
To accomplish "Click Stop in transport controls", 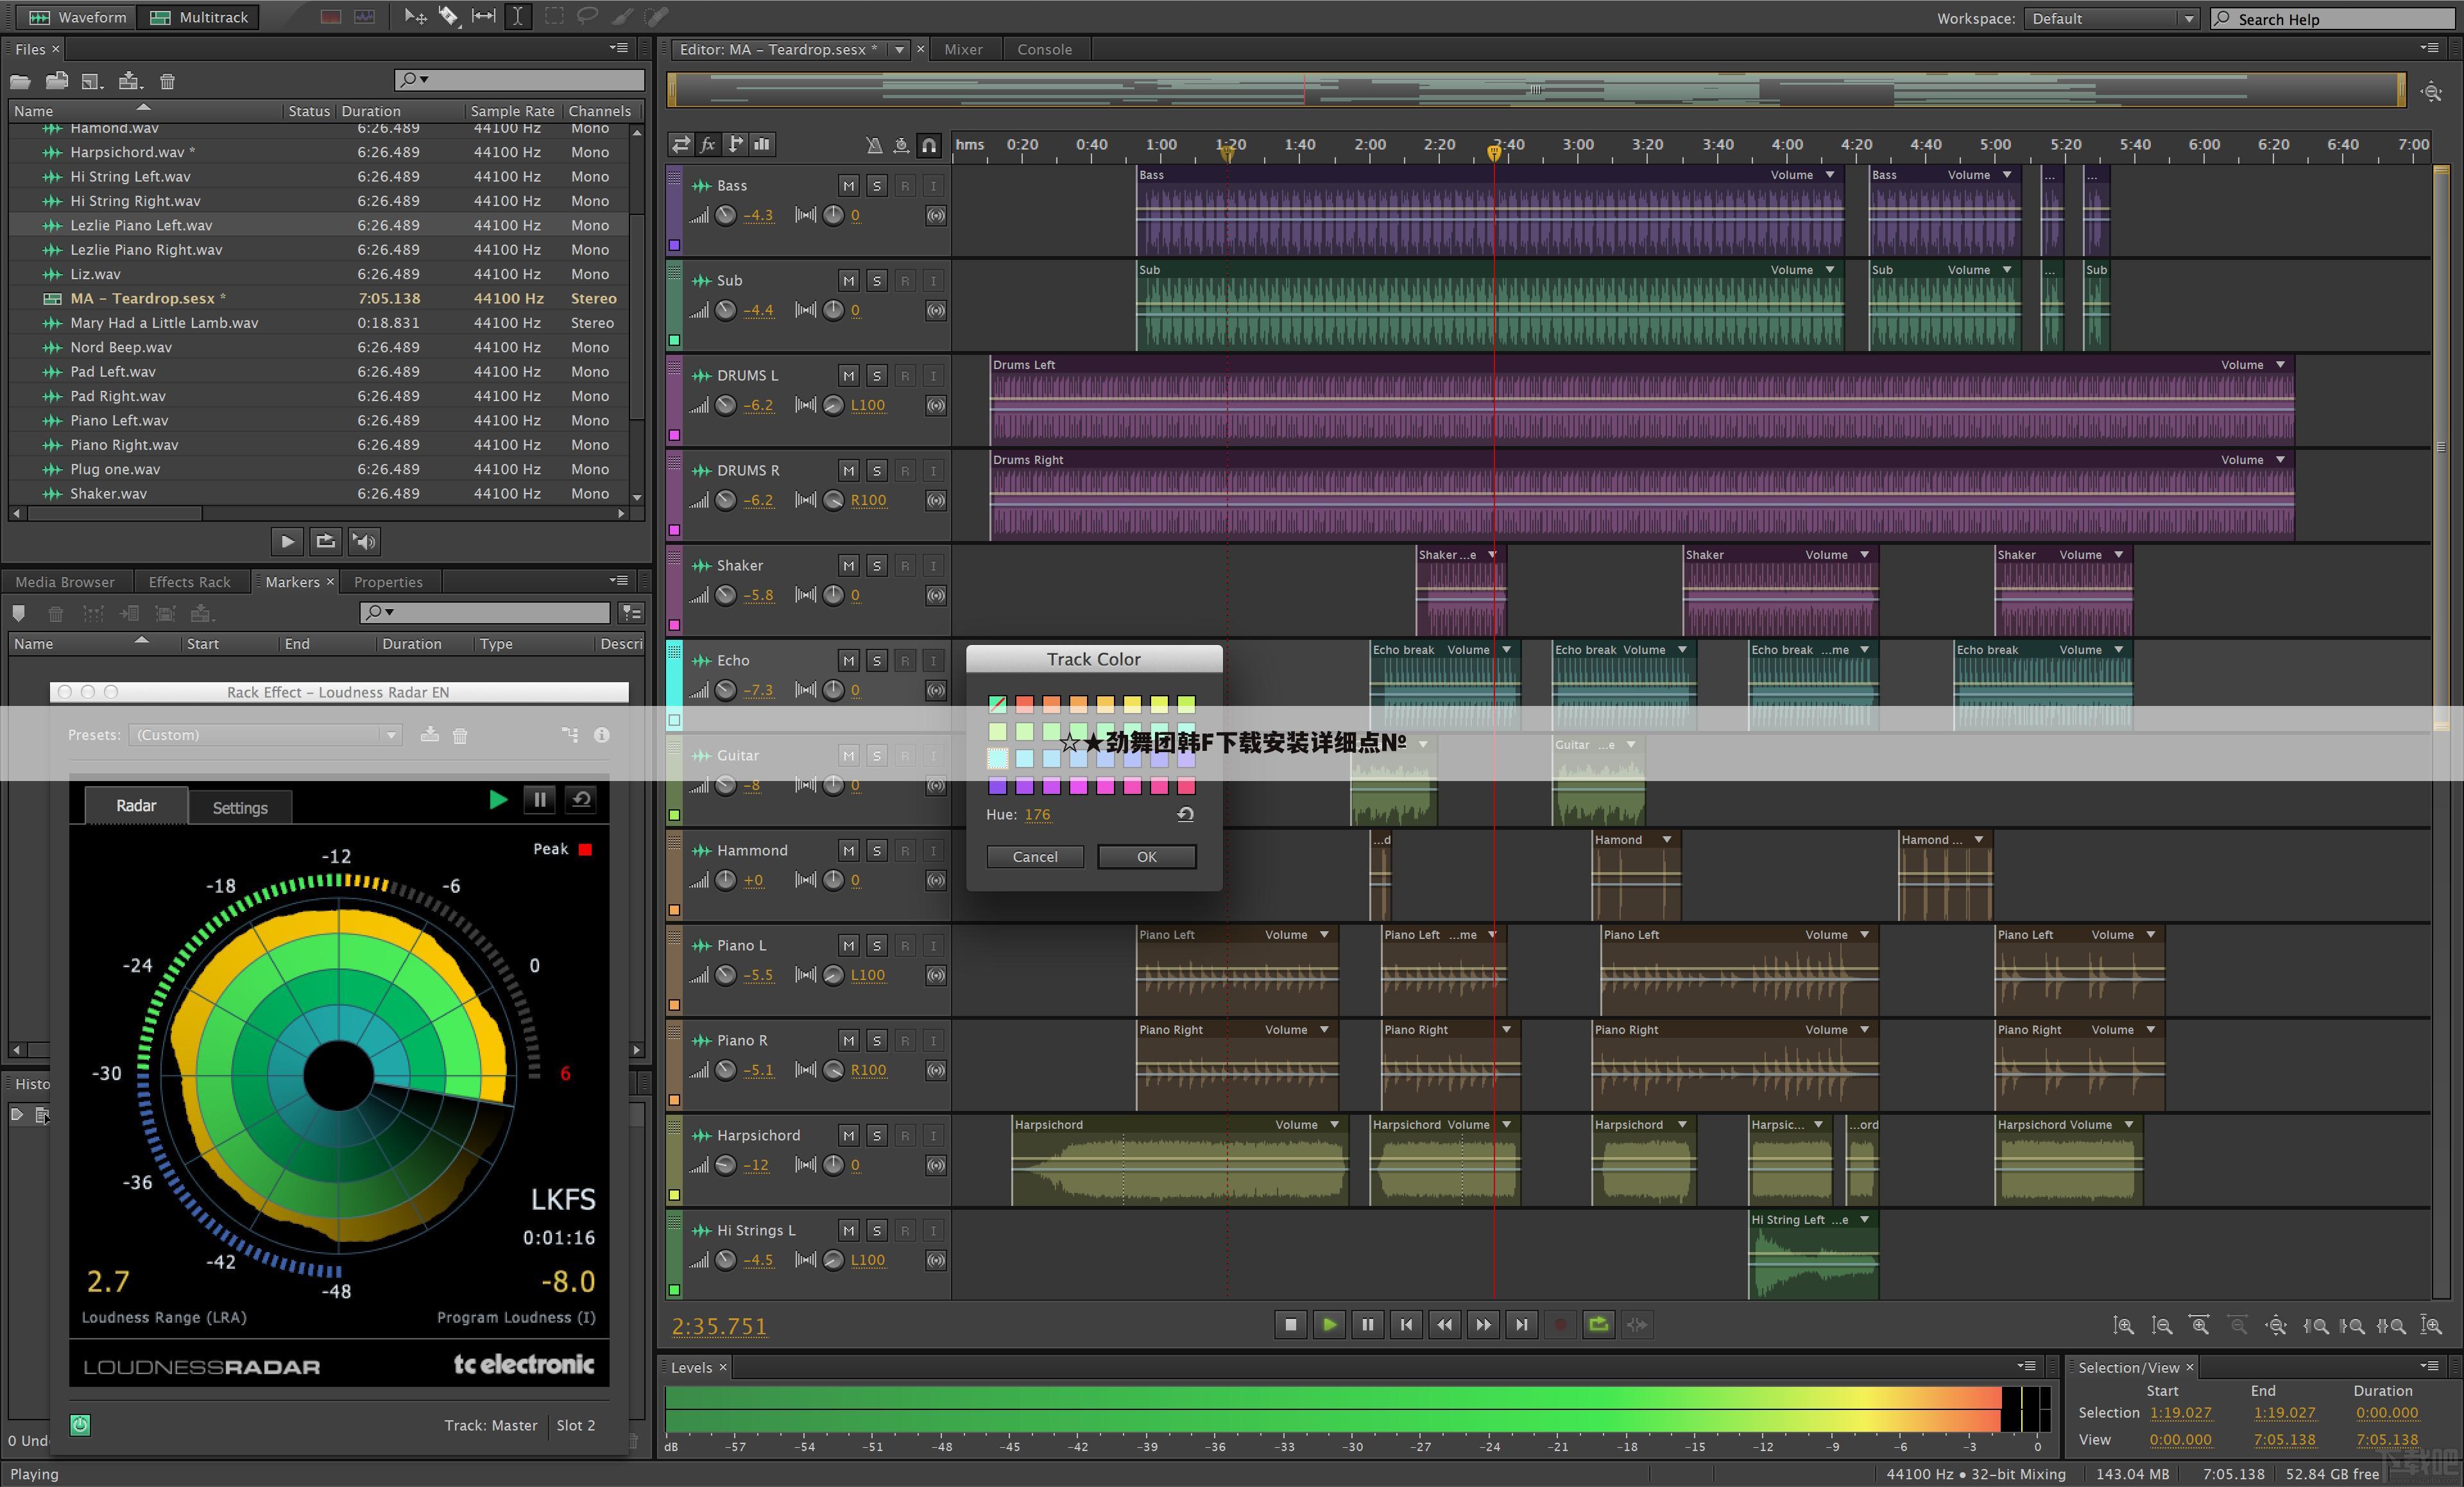I will point(1290,1326).
